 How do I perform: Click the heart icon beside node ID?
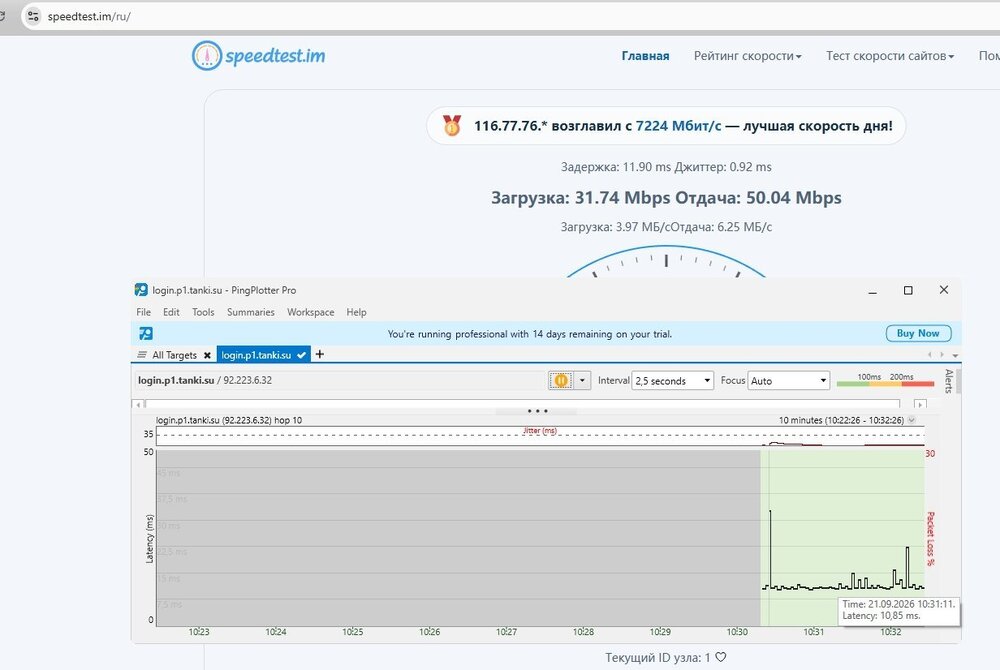coord(721,657)
